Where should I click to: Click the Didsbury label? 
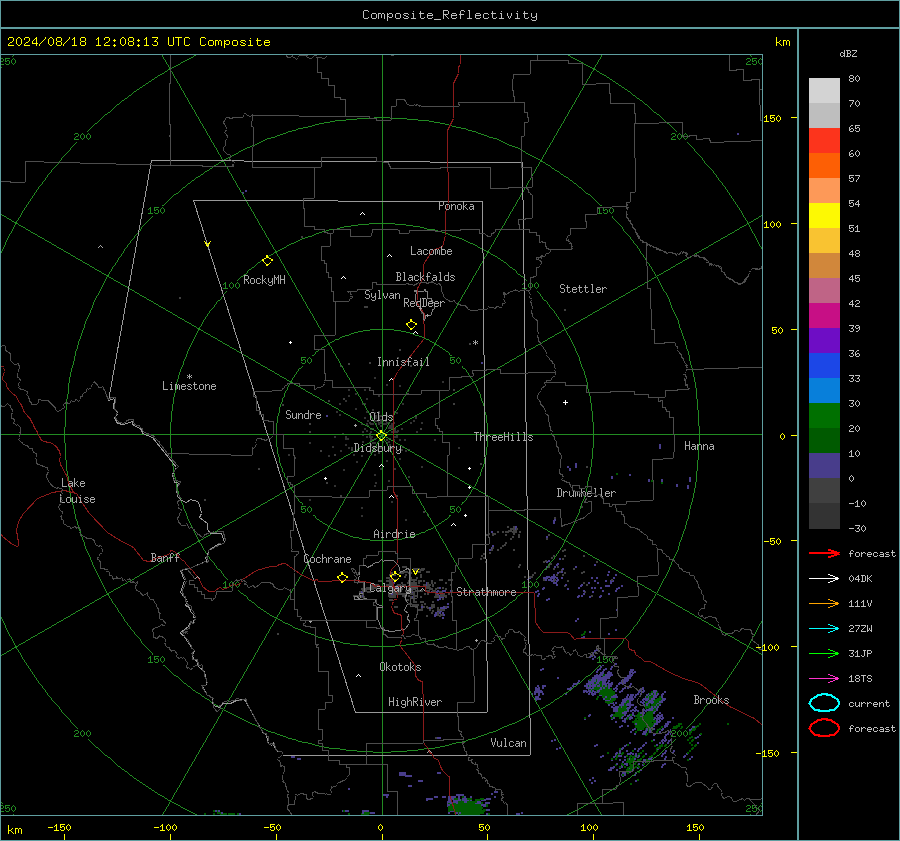(378, 448)
